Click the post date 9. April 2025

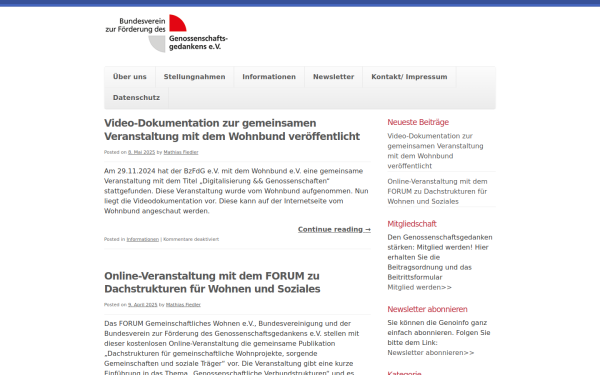click(142, 305)
